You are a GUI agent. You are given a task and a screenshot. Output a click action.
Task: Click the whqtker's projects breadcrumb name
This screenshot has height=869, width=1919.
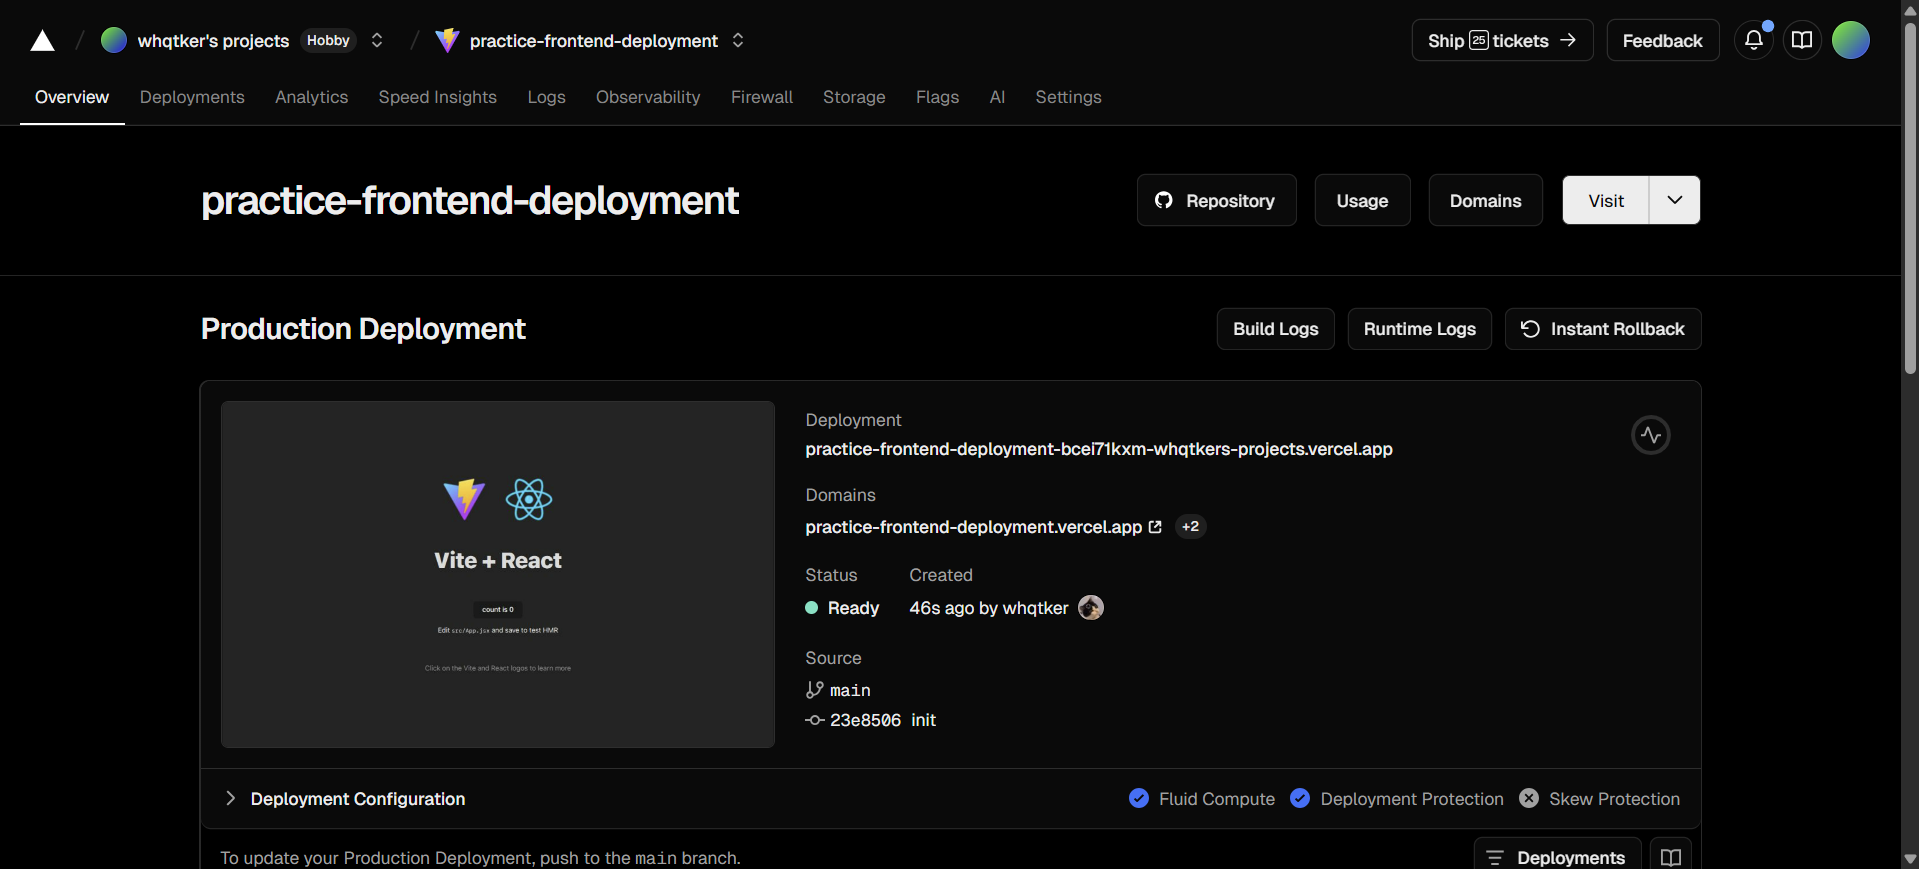click(213, 41)
